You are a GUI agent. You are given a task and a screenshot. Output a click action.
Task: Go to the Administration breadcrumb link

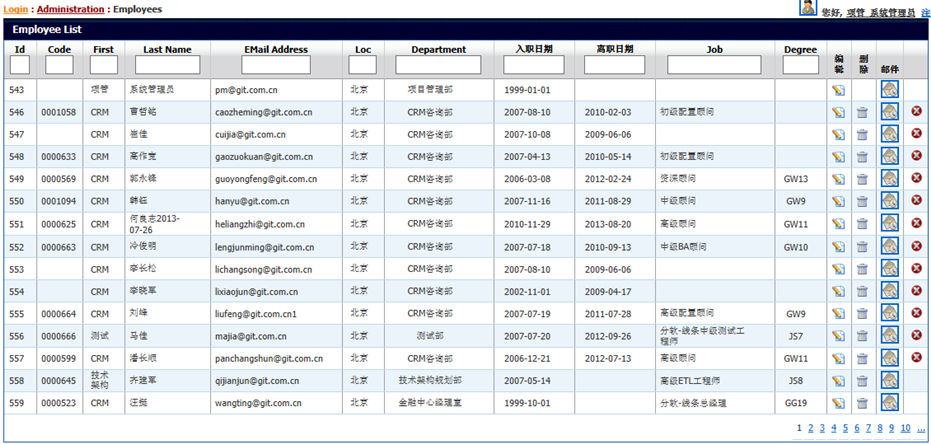[x=70, y=9]
